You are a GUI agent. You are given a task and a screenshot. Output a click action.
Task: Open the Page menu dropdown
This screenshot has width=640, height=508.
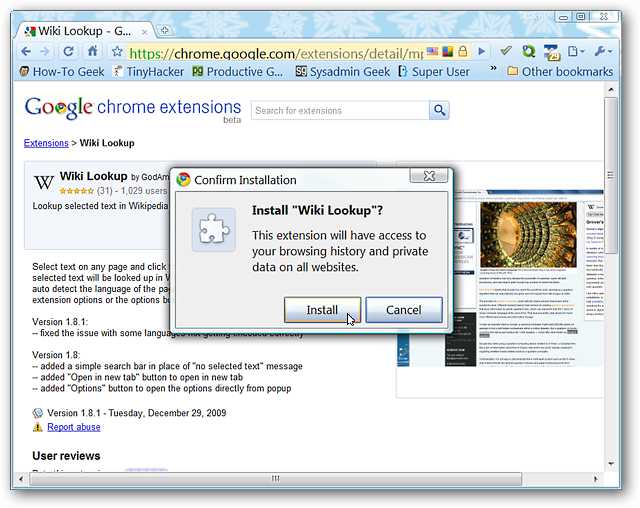[576, 51]
